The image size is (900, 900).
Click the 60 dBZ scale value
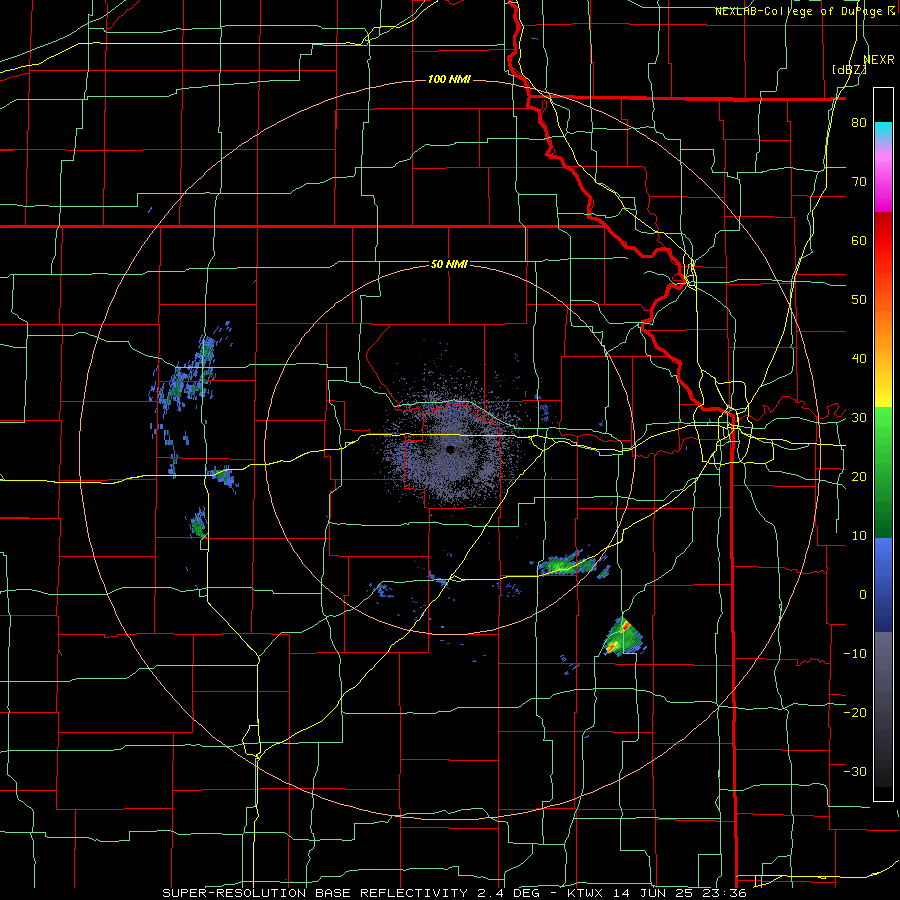(x=859, y=240)
